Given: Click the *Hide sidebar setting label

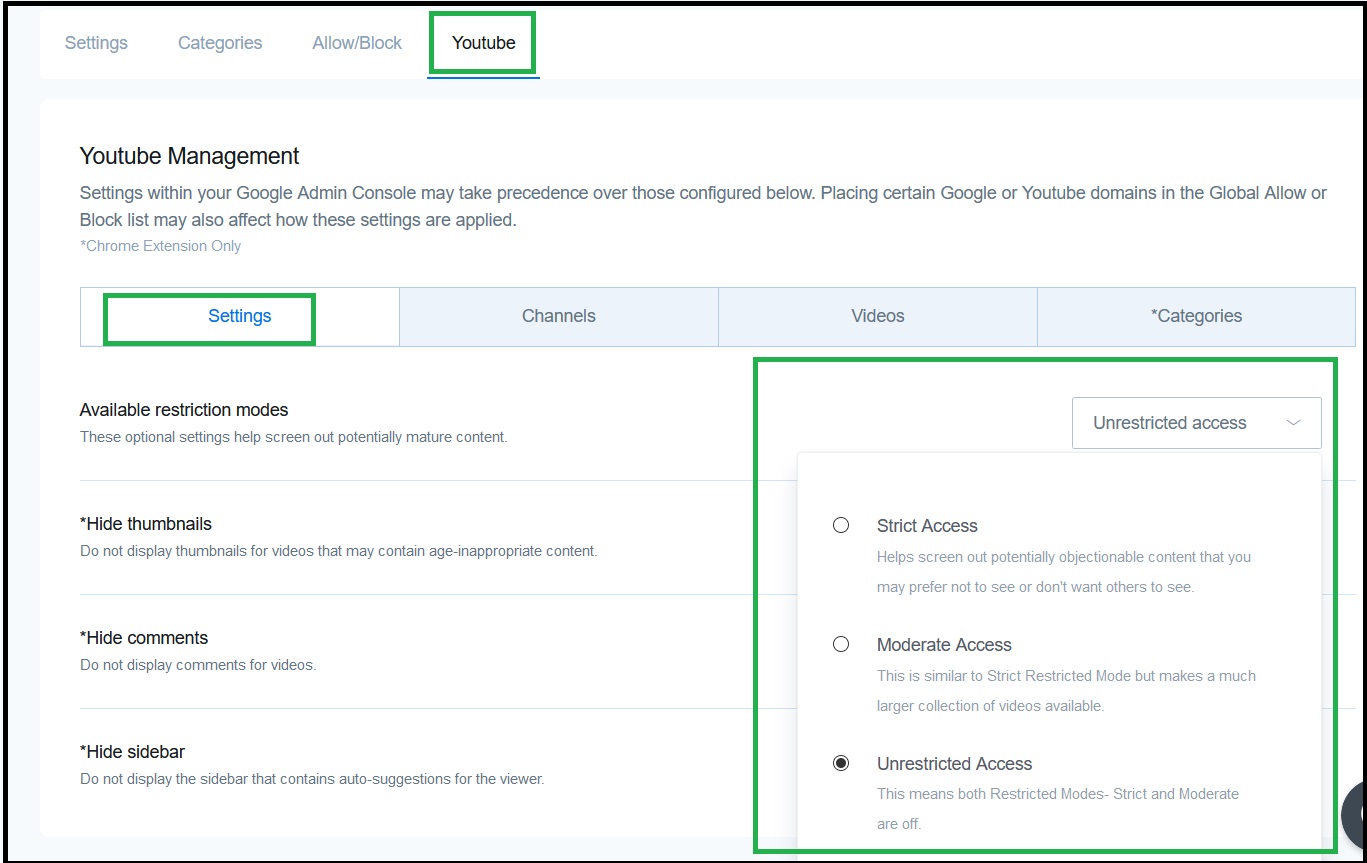Looking at the screenshot, I should tap(132, 752).
